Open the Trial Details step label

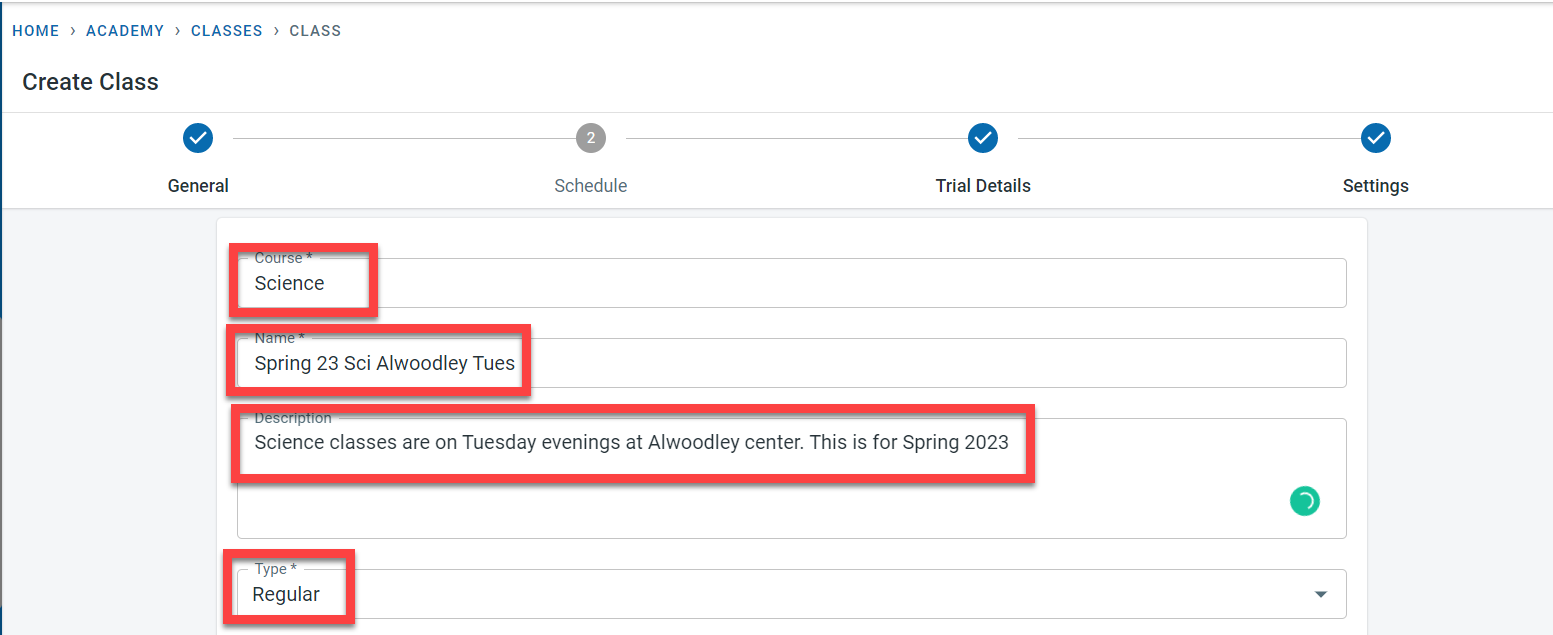[x=983, y=186]
